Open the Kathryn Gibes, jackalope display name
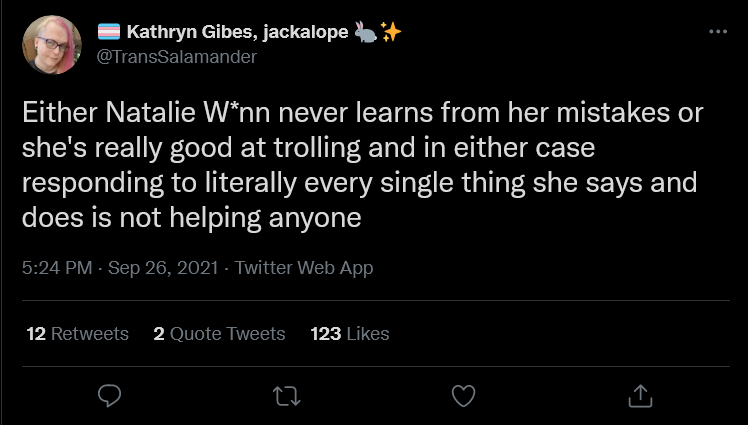 point(237,32)
